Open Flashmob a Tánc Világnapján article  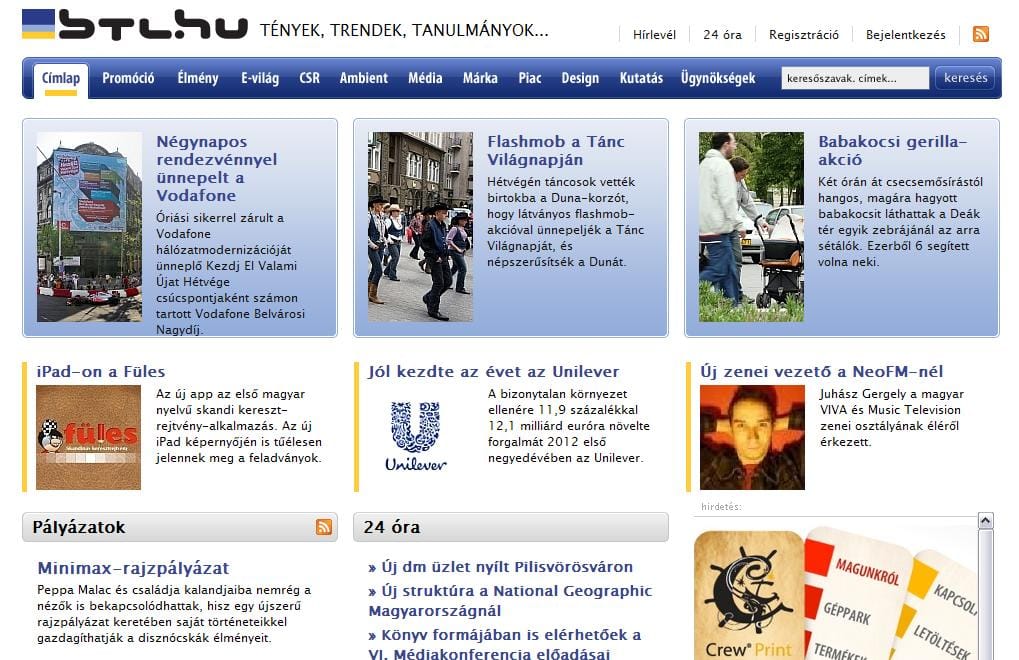(x=556, y=150)
